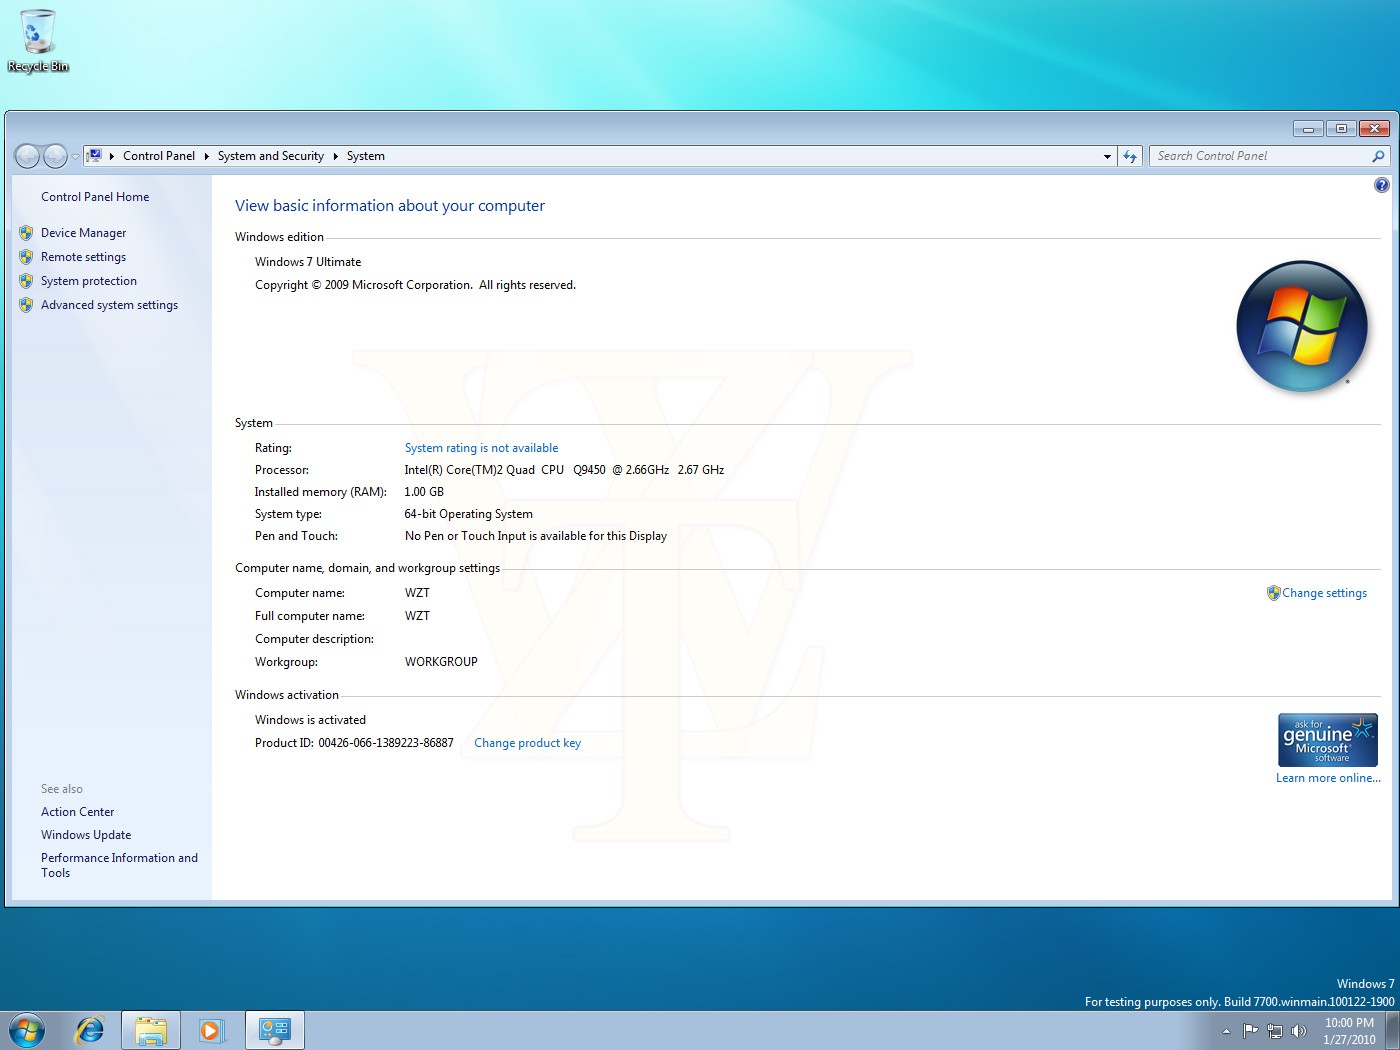Click the network tray icon
This screenshot has height=1050, width=1400.
1274,1031
